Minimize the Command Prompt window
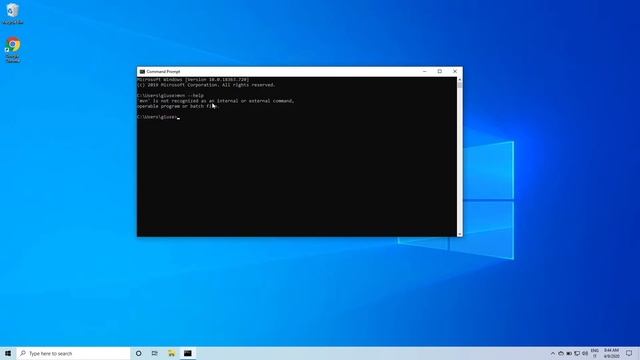The width and height of the screenshot is (640, 360). coord(424,71)
